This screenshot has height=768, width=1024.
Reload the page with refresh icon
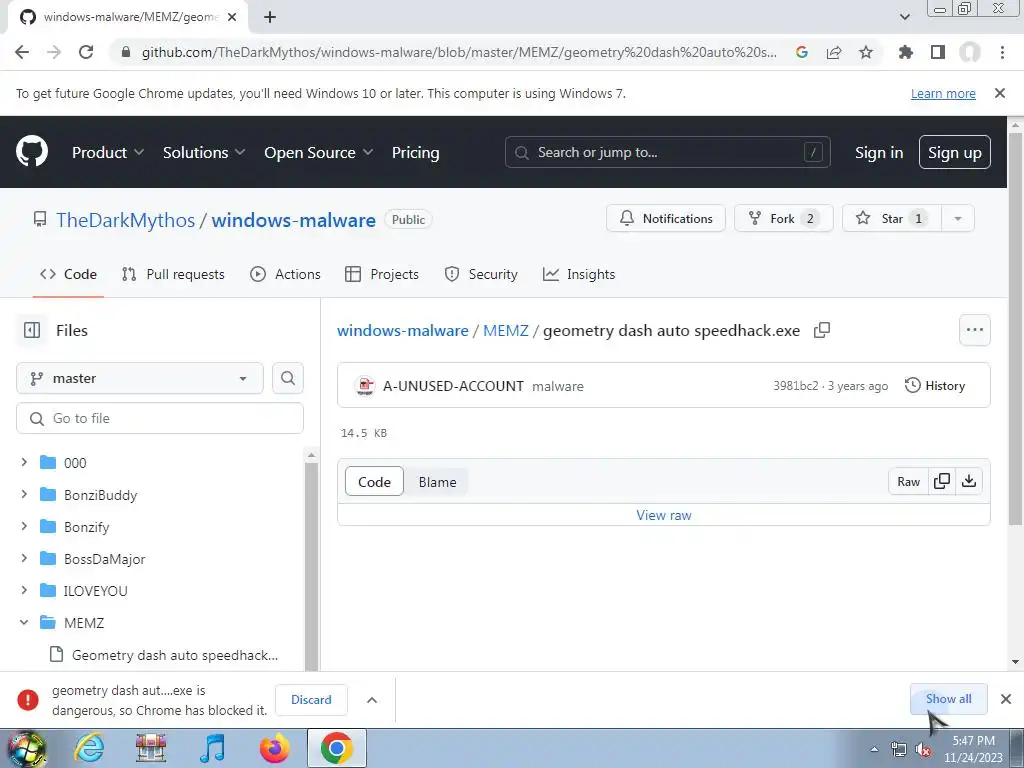(x=86, y=52)
